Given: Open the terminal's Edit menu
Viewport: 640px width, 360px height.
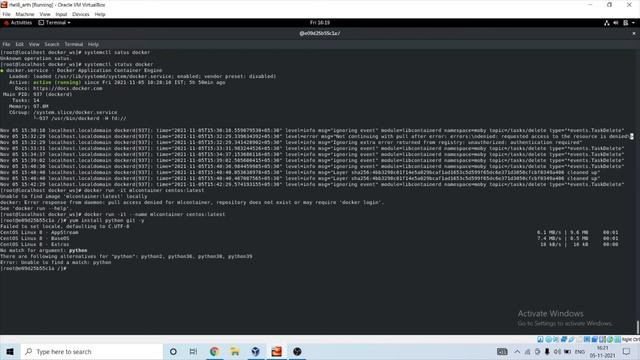Looking at the screenshot, I should [19, 44].
